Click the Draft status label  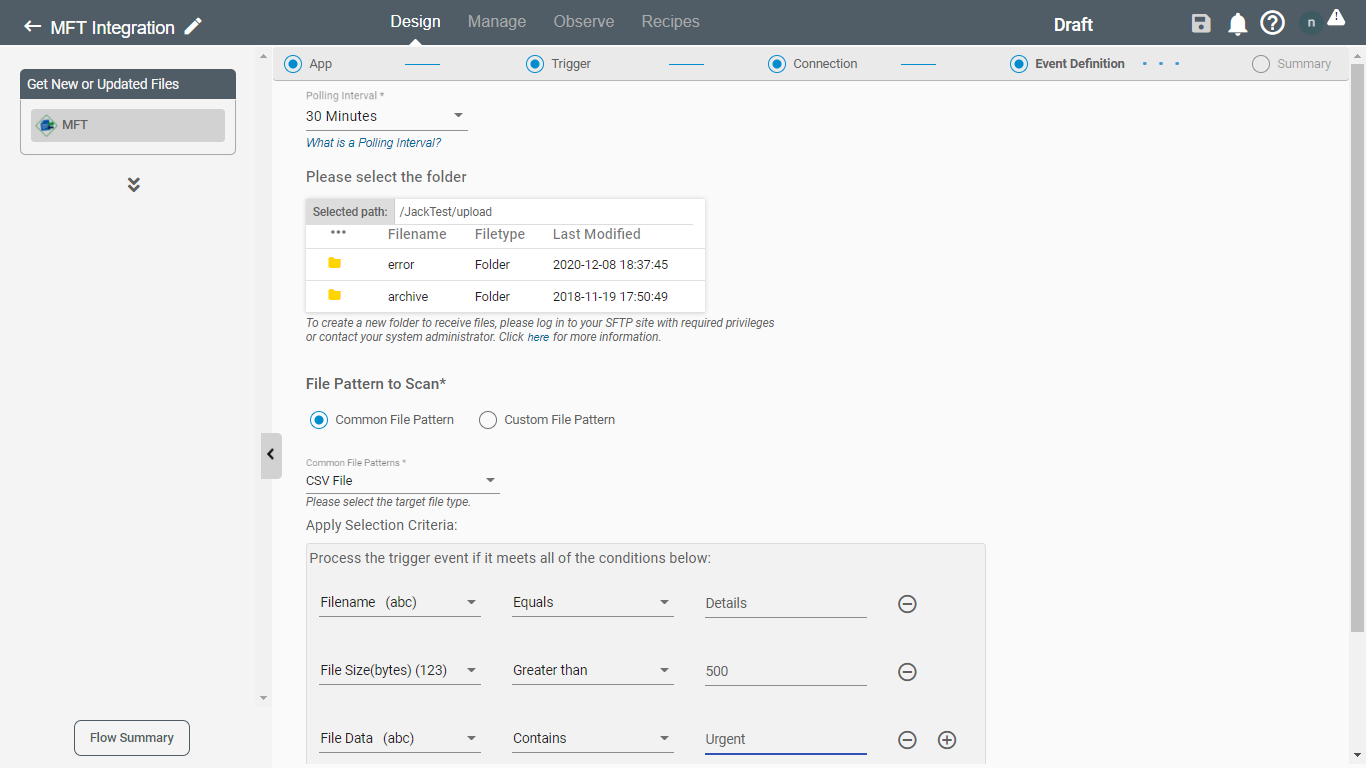point(1073,25)
